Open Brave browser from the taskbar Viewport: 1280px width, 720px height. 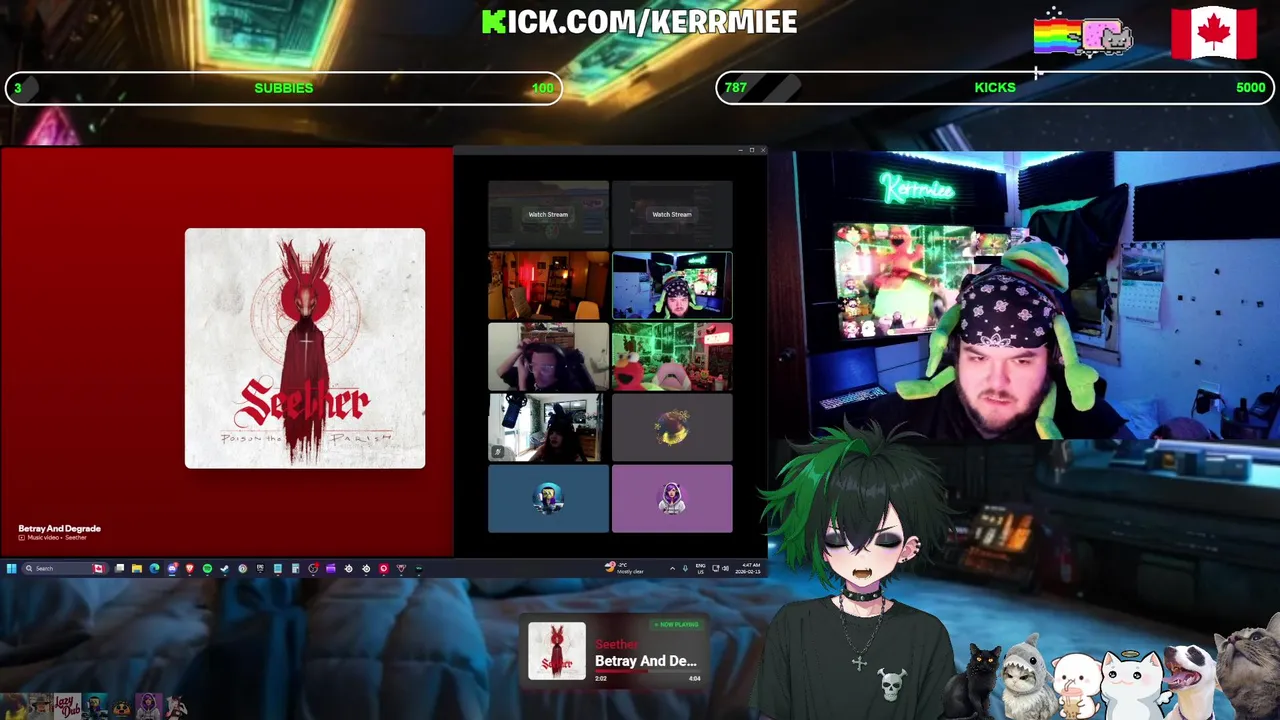point(190,568)
